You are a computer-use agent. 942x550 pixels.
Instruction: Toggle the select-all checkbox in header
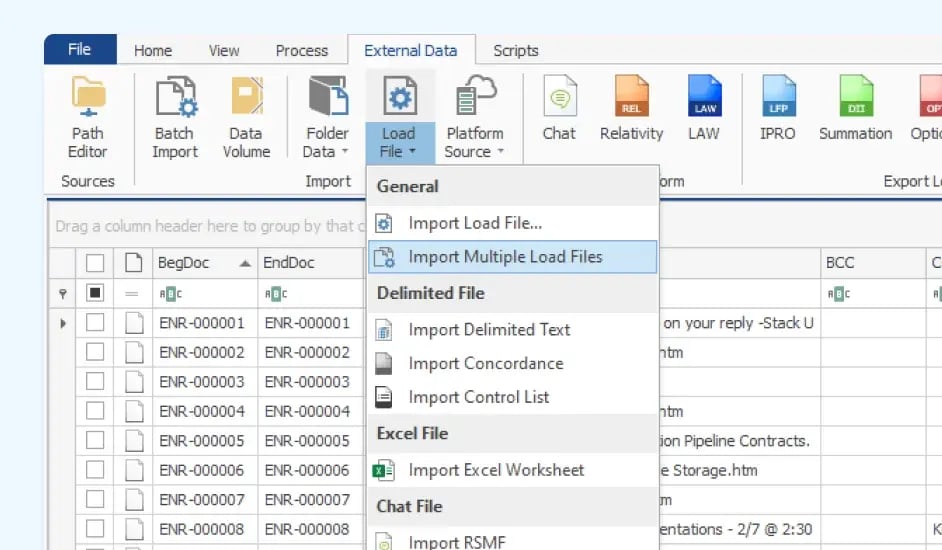(95, 263)
